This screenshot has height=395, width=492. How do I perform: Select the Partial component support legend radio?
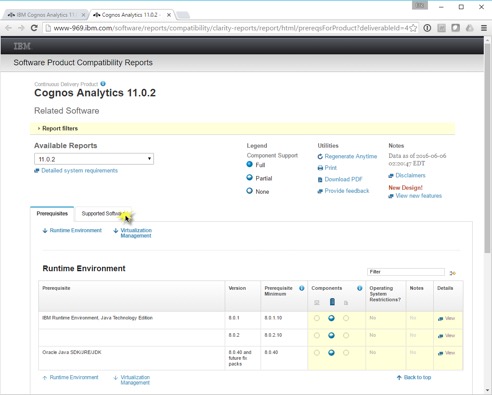click(x=249, y=178)
